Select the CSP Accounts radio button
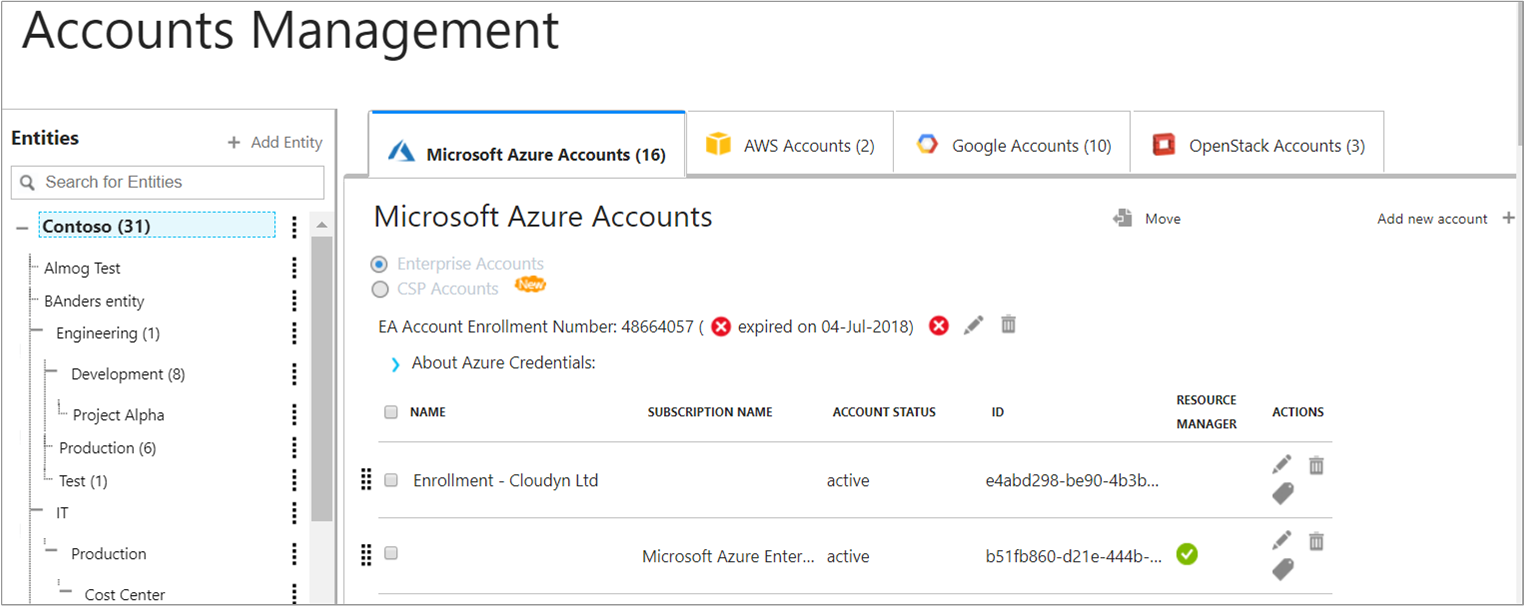The width and height of the screenshot is (1525, 606). (x=379, y=289)
